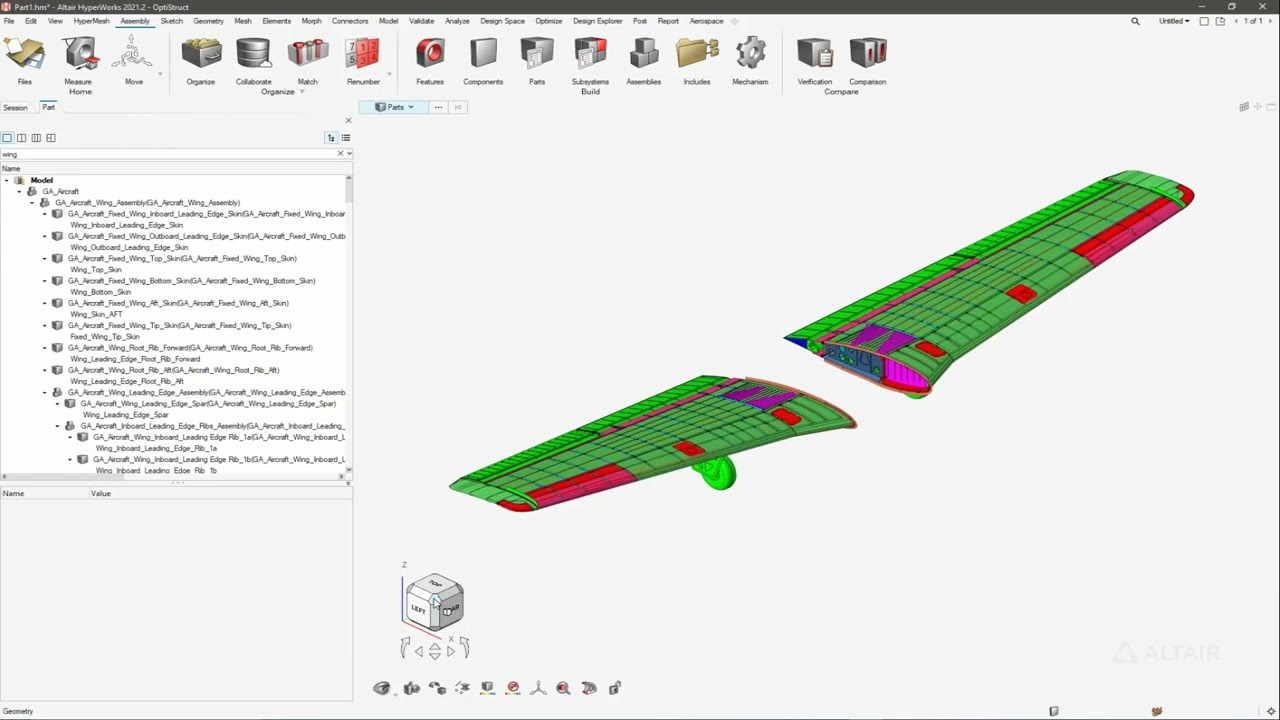Click the camera view icon in view toolbar
Image resolution: width=1280 pixels, height=720 pixels.
point(411,688)
